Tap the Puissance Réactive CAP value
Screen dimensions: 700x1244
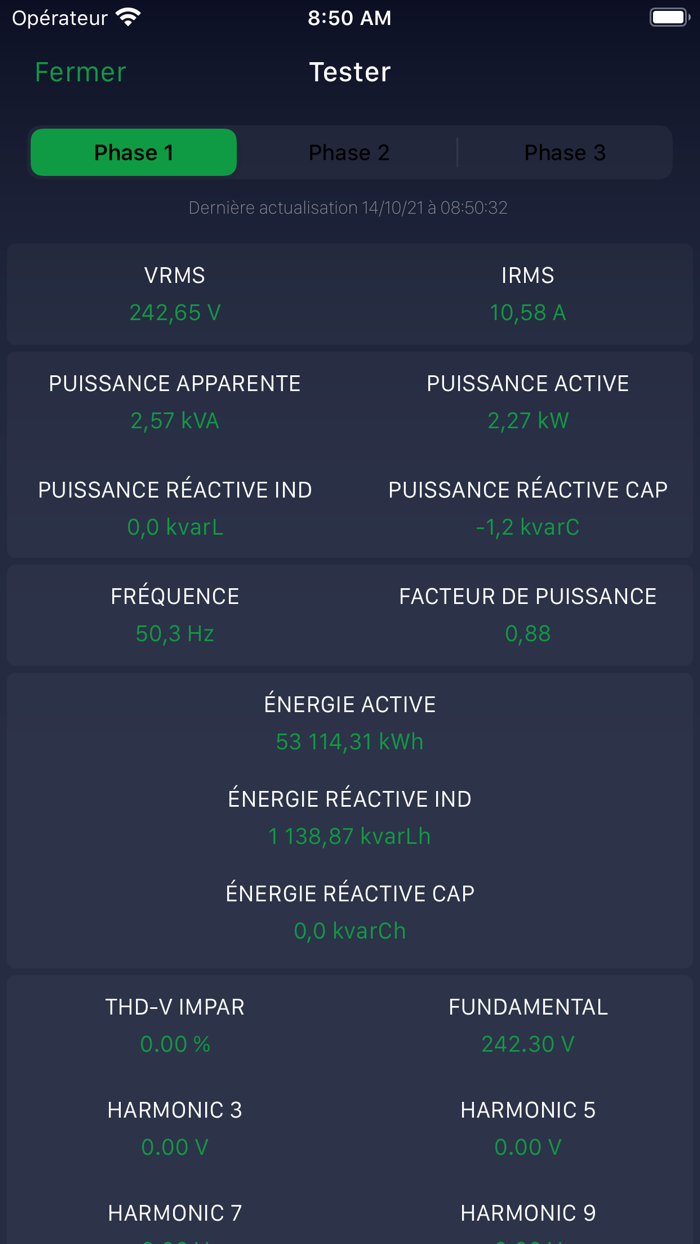point(527,527)
